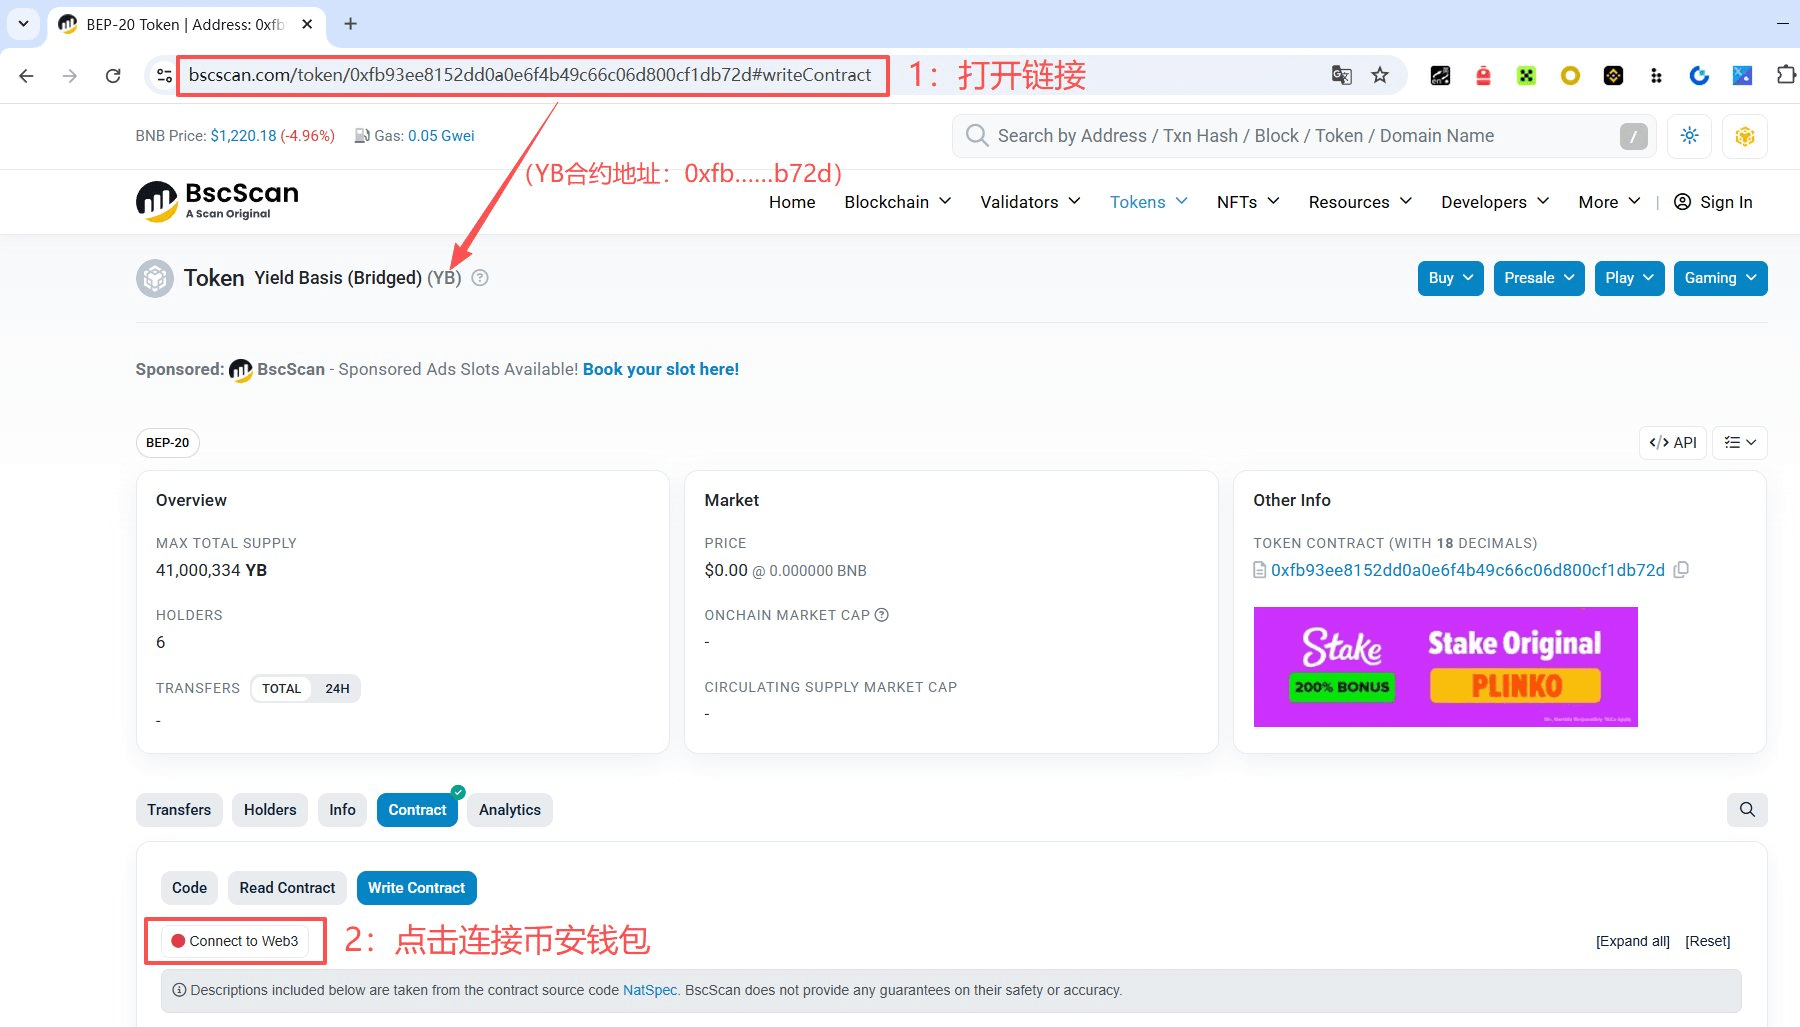Viewport: 1800px width, 1027px height.
Task: Click Connect to Web3 button
Action: pyautogui.click(x=235, y=941)
